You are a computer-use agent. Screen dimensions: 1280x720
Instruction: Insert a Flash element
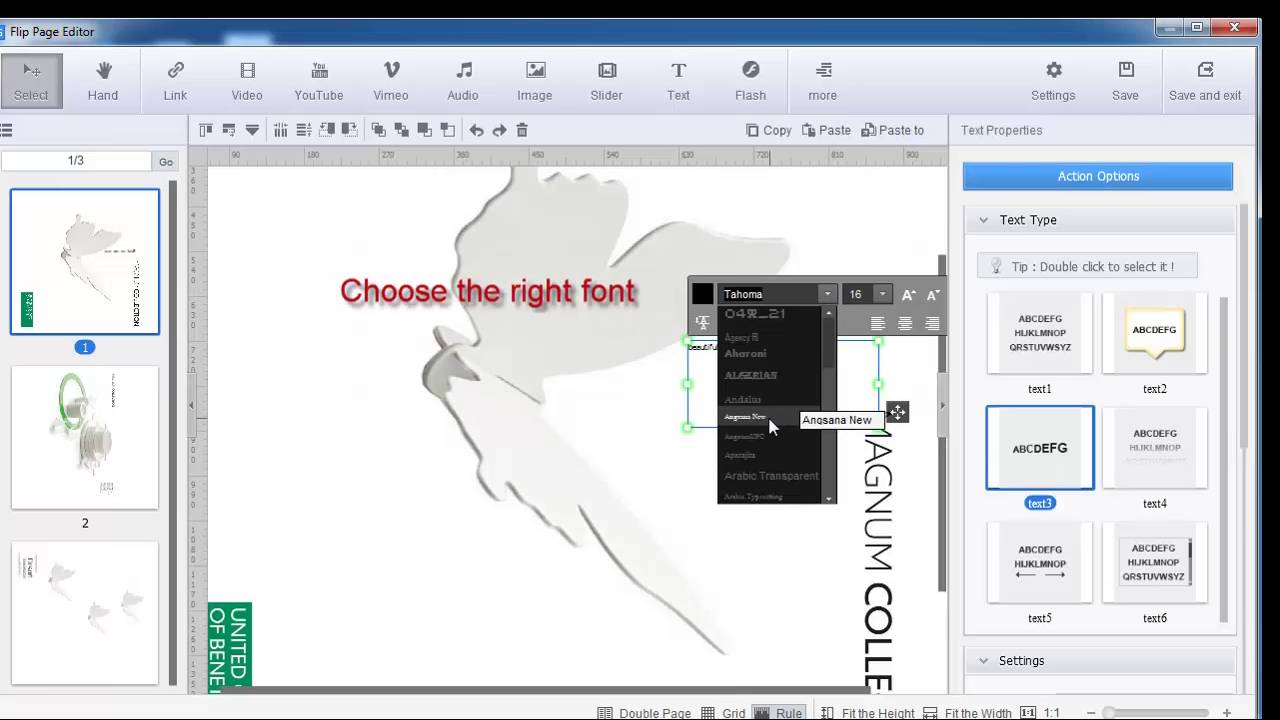[x=751, y=81]
